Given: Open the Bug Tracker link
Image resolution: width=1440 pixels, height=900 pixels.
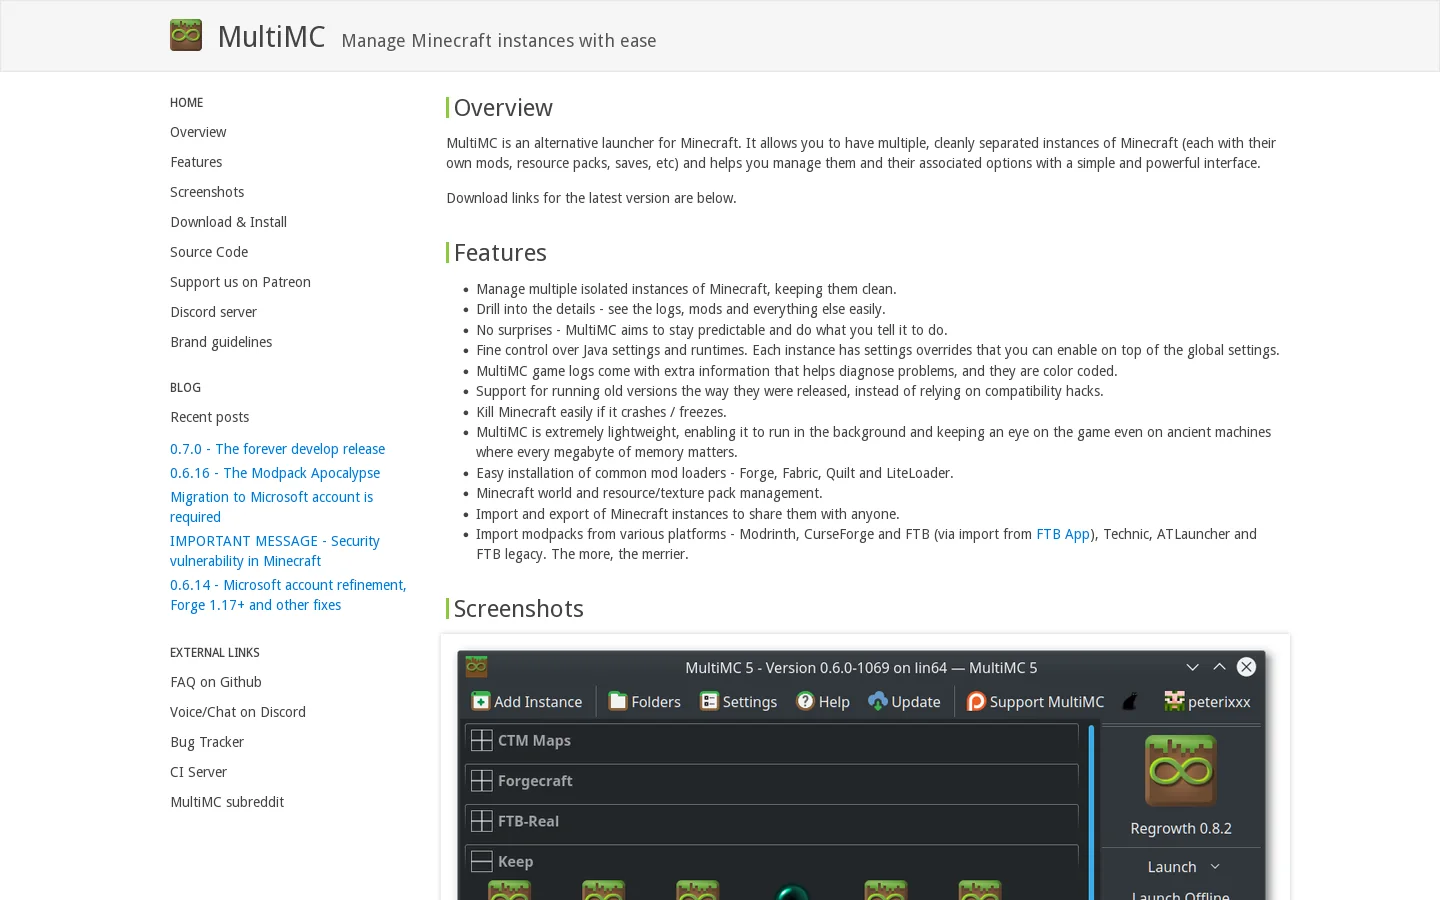Looking at the screenshot, I should pos(207,742).
